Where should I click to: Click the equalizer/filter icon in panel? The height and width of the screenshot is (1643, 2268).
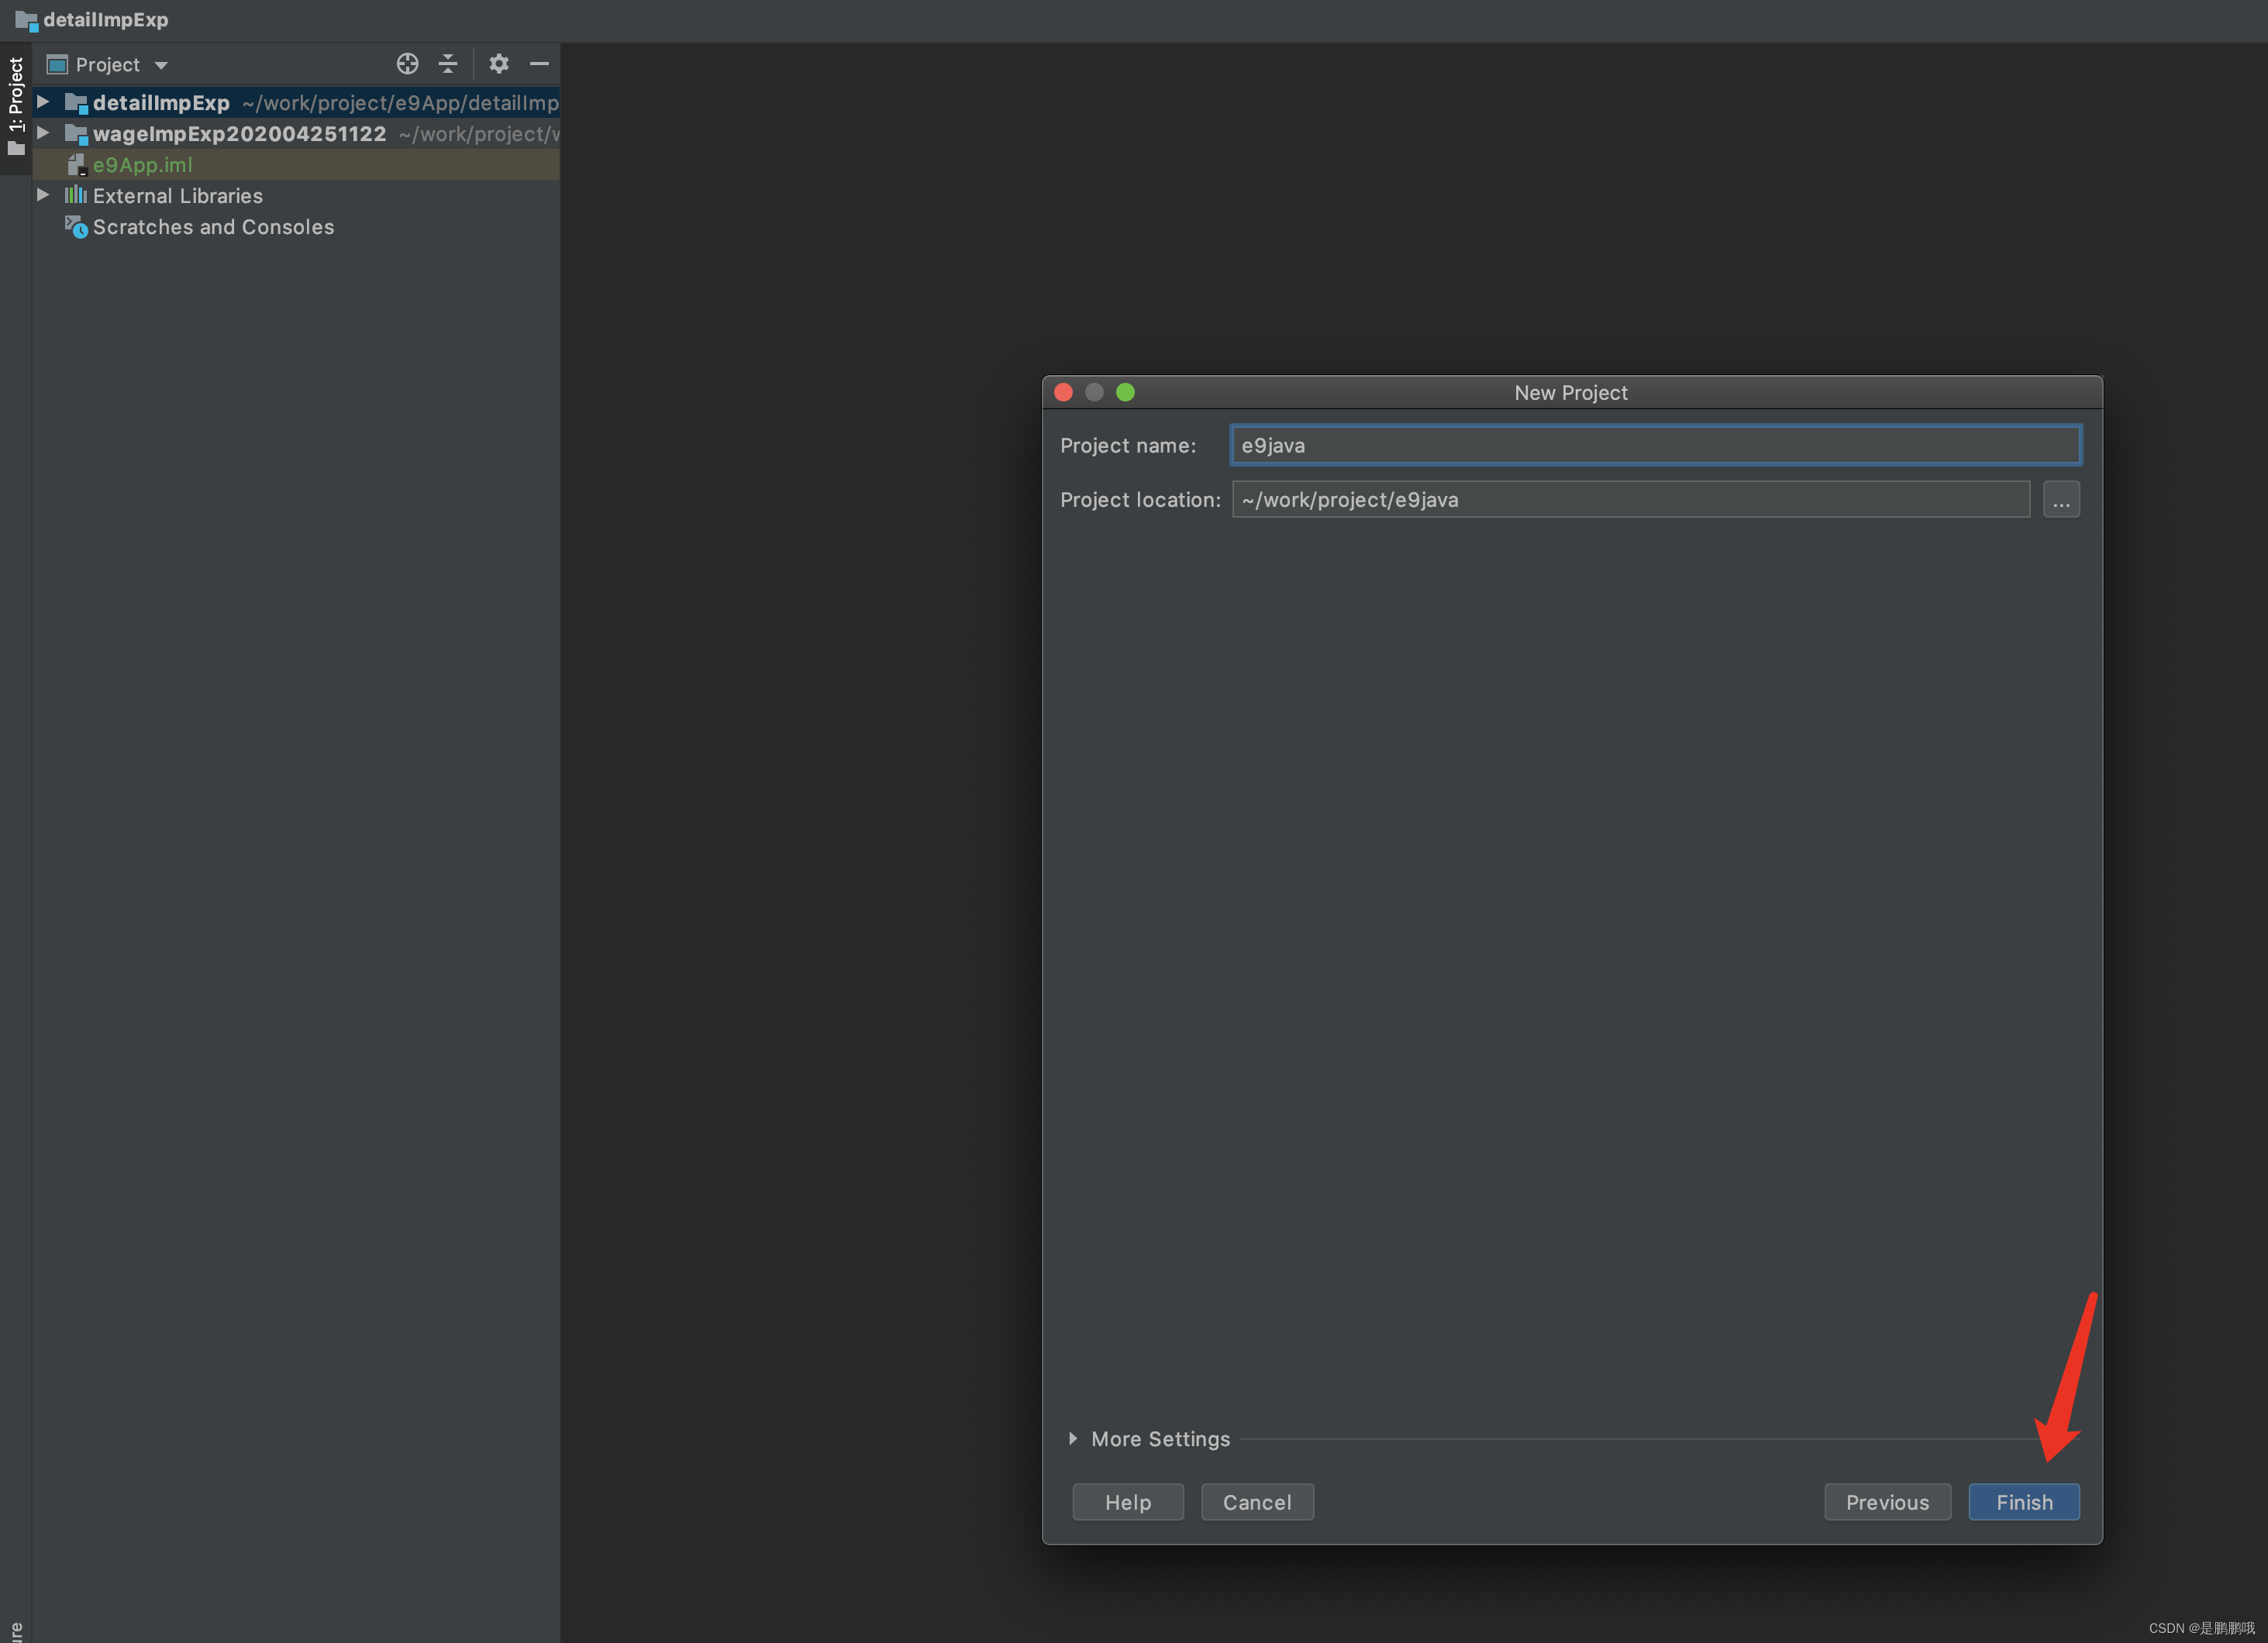(x=449, y=65)
